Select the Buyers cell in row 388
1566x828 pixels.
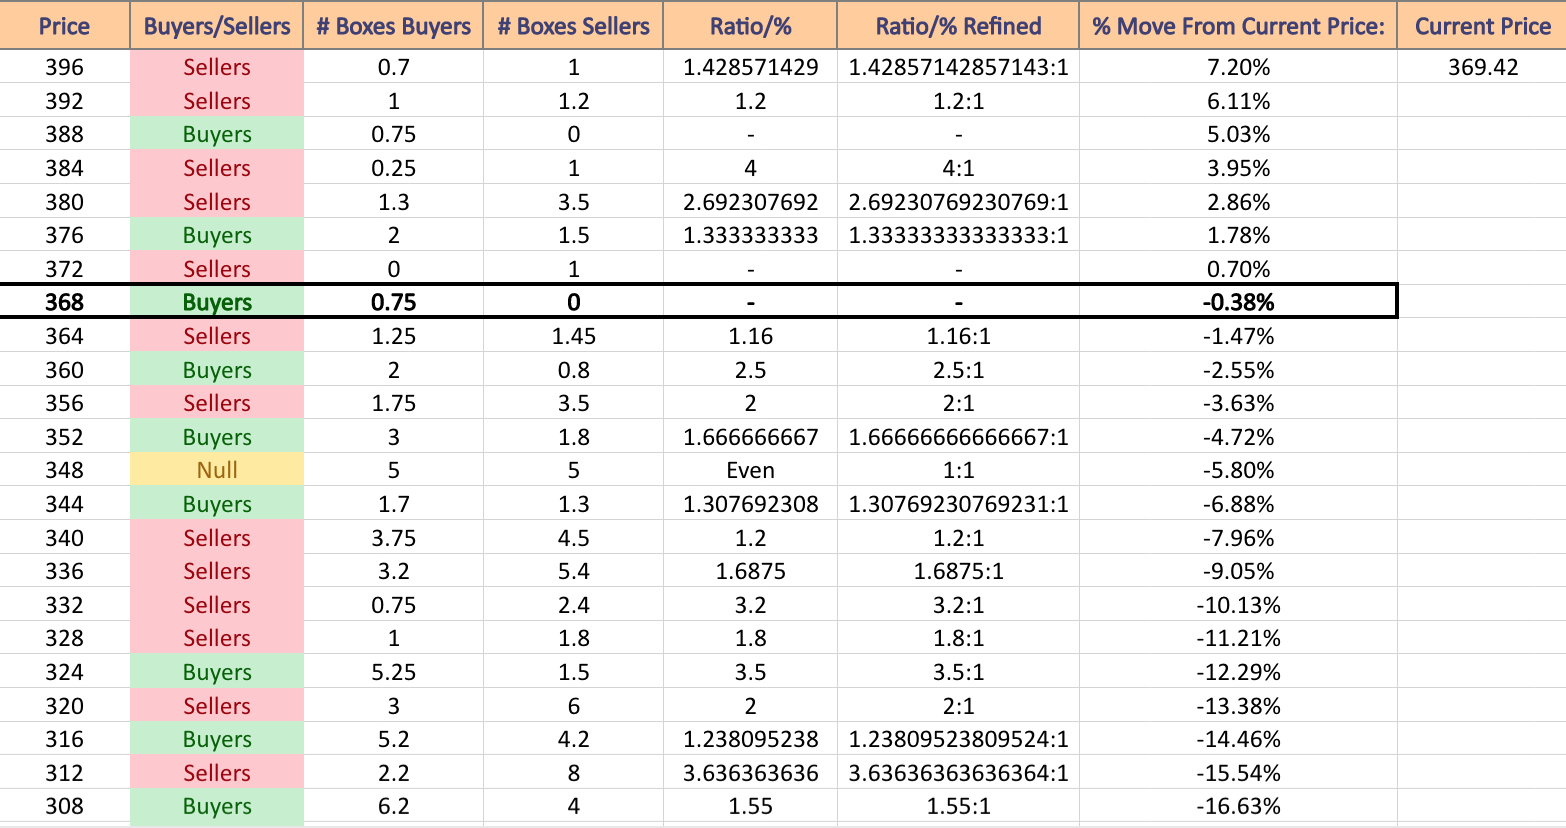pyautogui.click(x=217, y=134)
